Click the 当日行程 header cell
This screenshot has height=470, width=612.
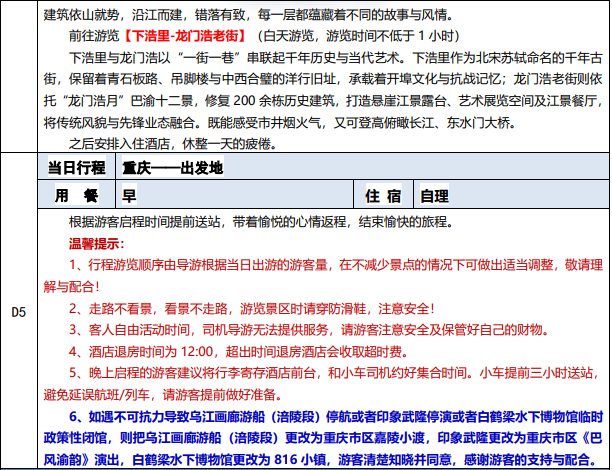tap(75, 165)
